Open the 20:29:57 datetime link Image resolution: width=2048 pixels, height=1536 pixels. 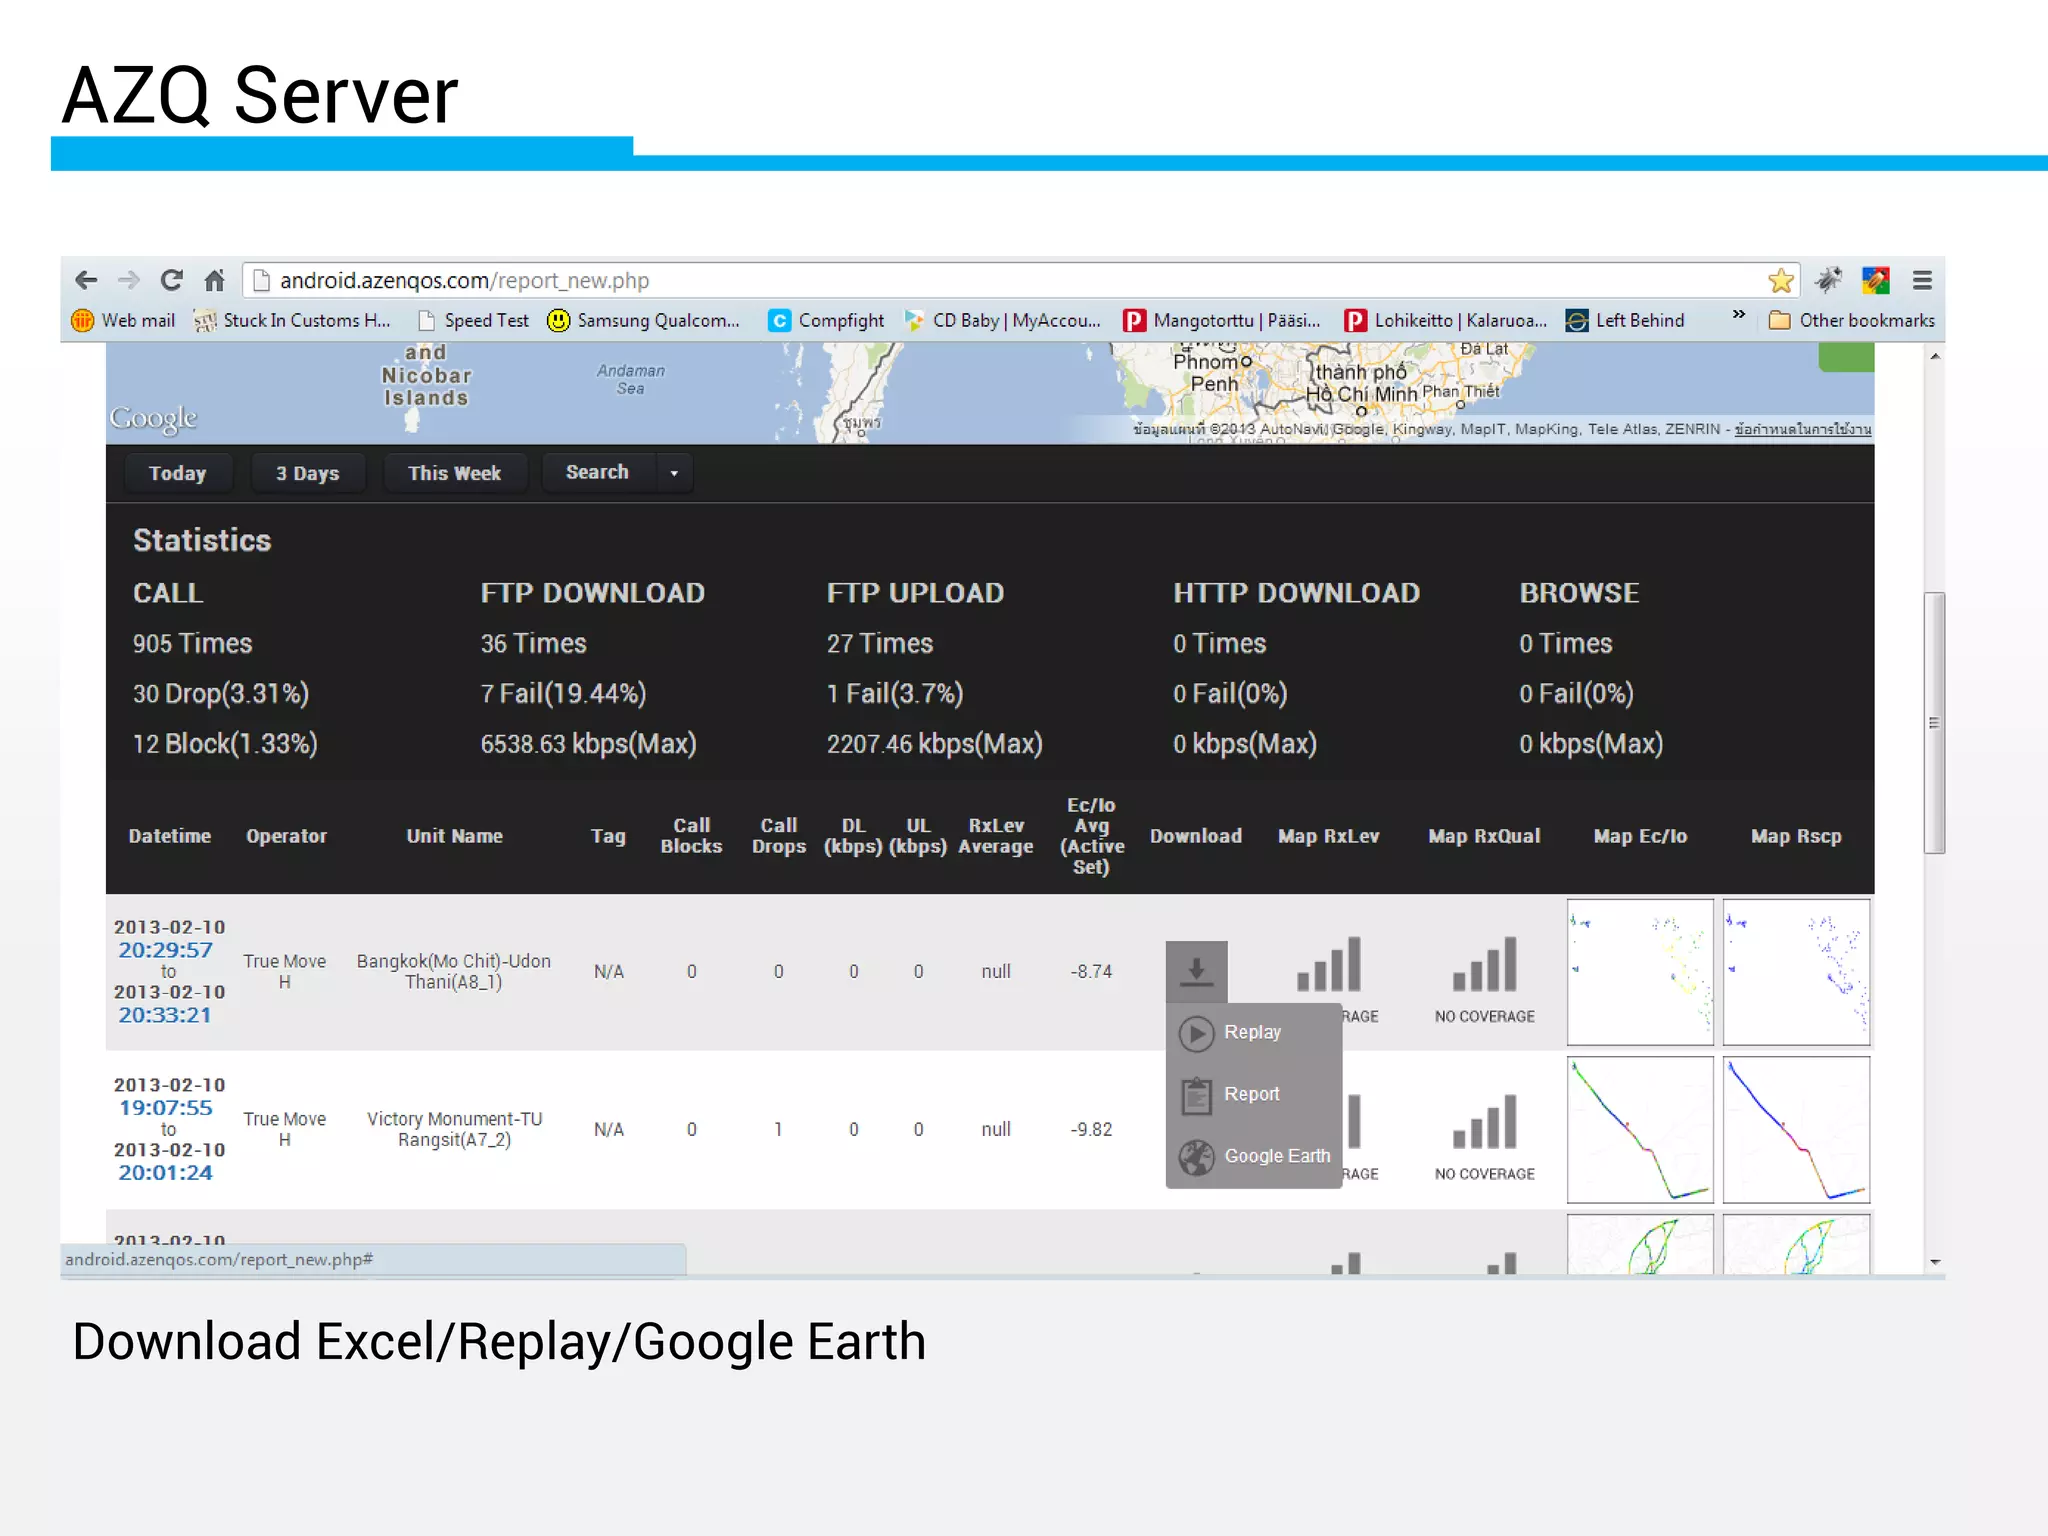pyautogui.click(x=165, y=950)
